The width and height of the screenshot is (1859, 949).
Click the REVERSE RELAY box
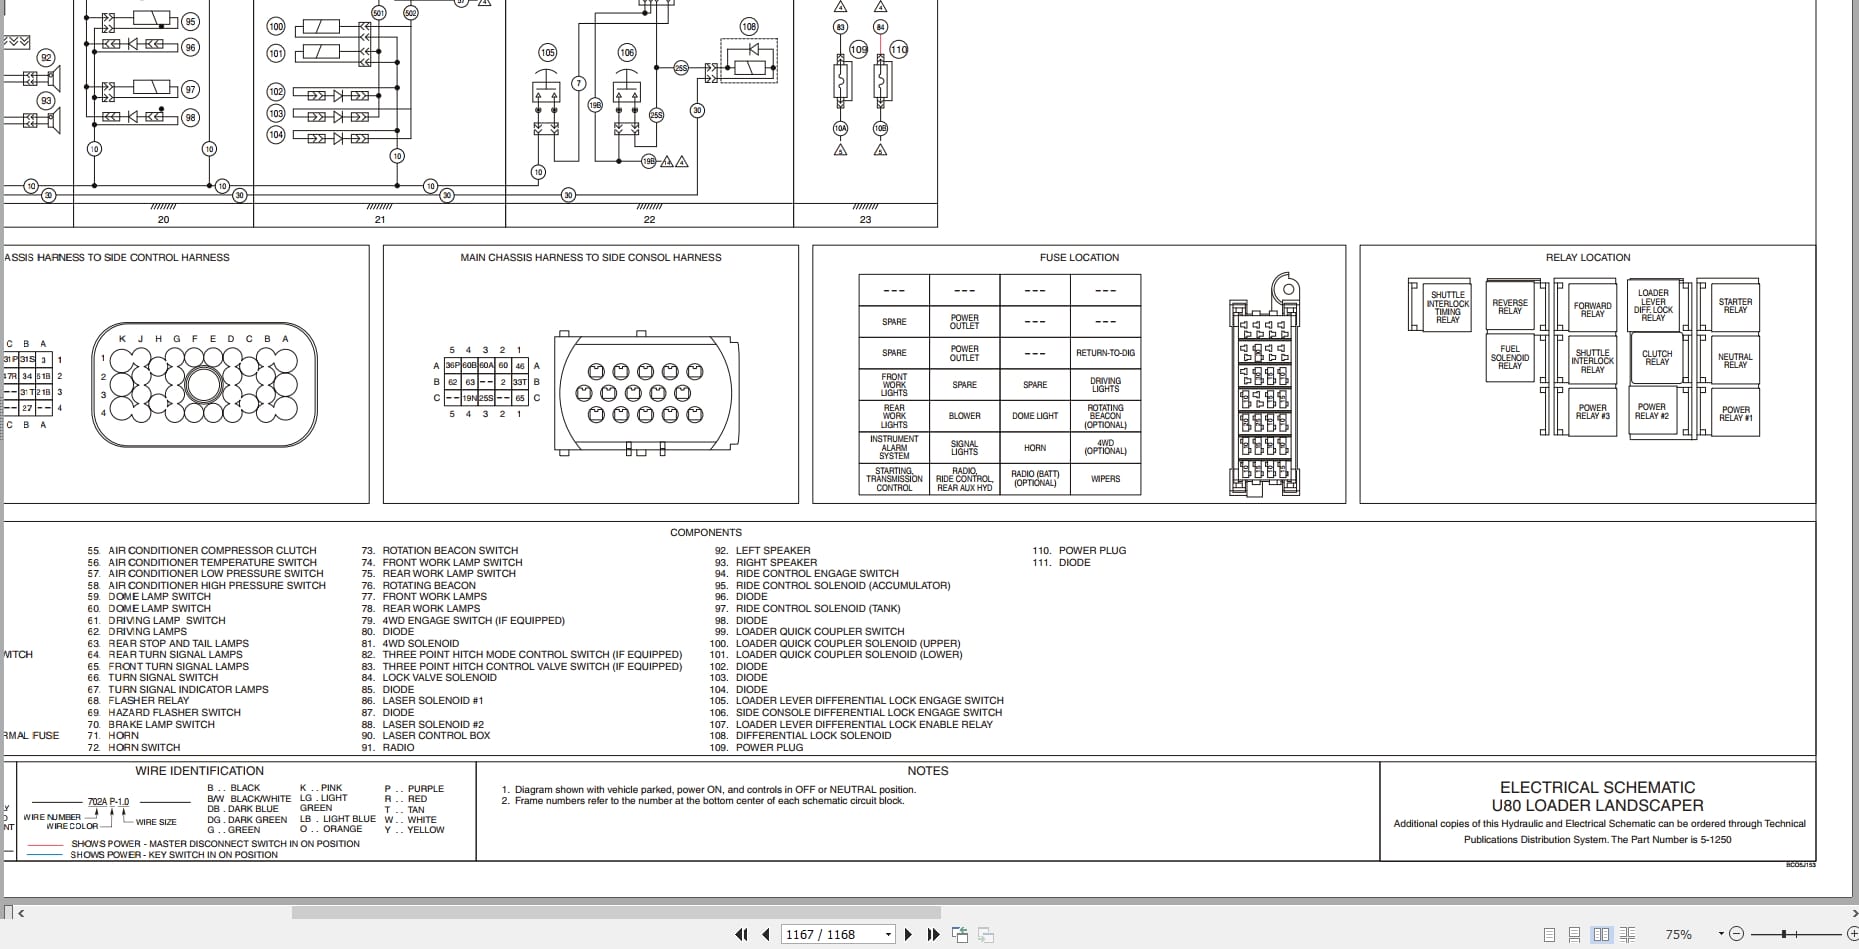tap(1510, 306)
